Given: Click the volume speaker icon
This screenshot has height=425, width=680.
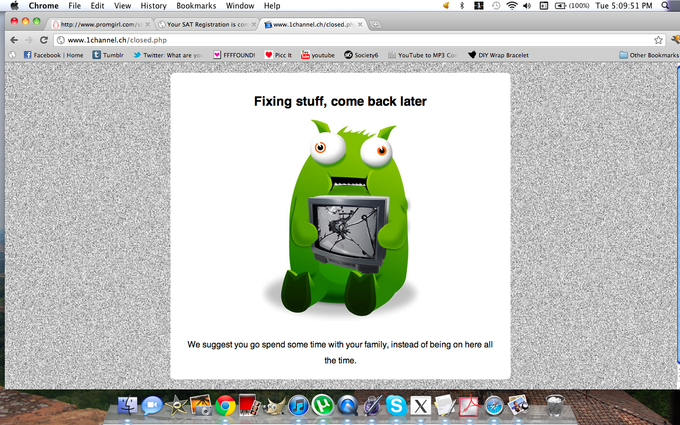Looking at the screenshot, I should pos(527,6).
